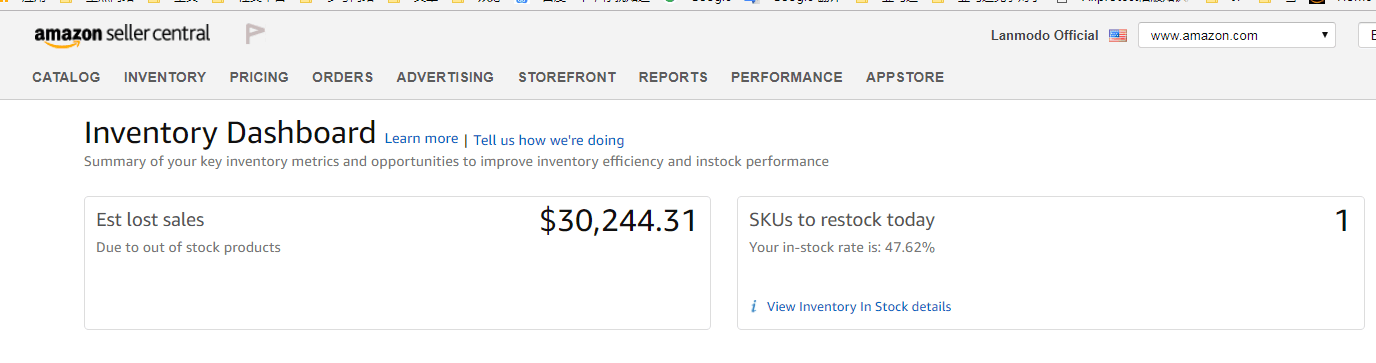Open the PRICING menu

(259, 77)
